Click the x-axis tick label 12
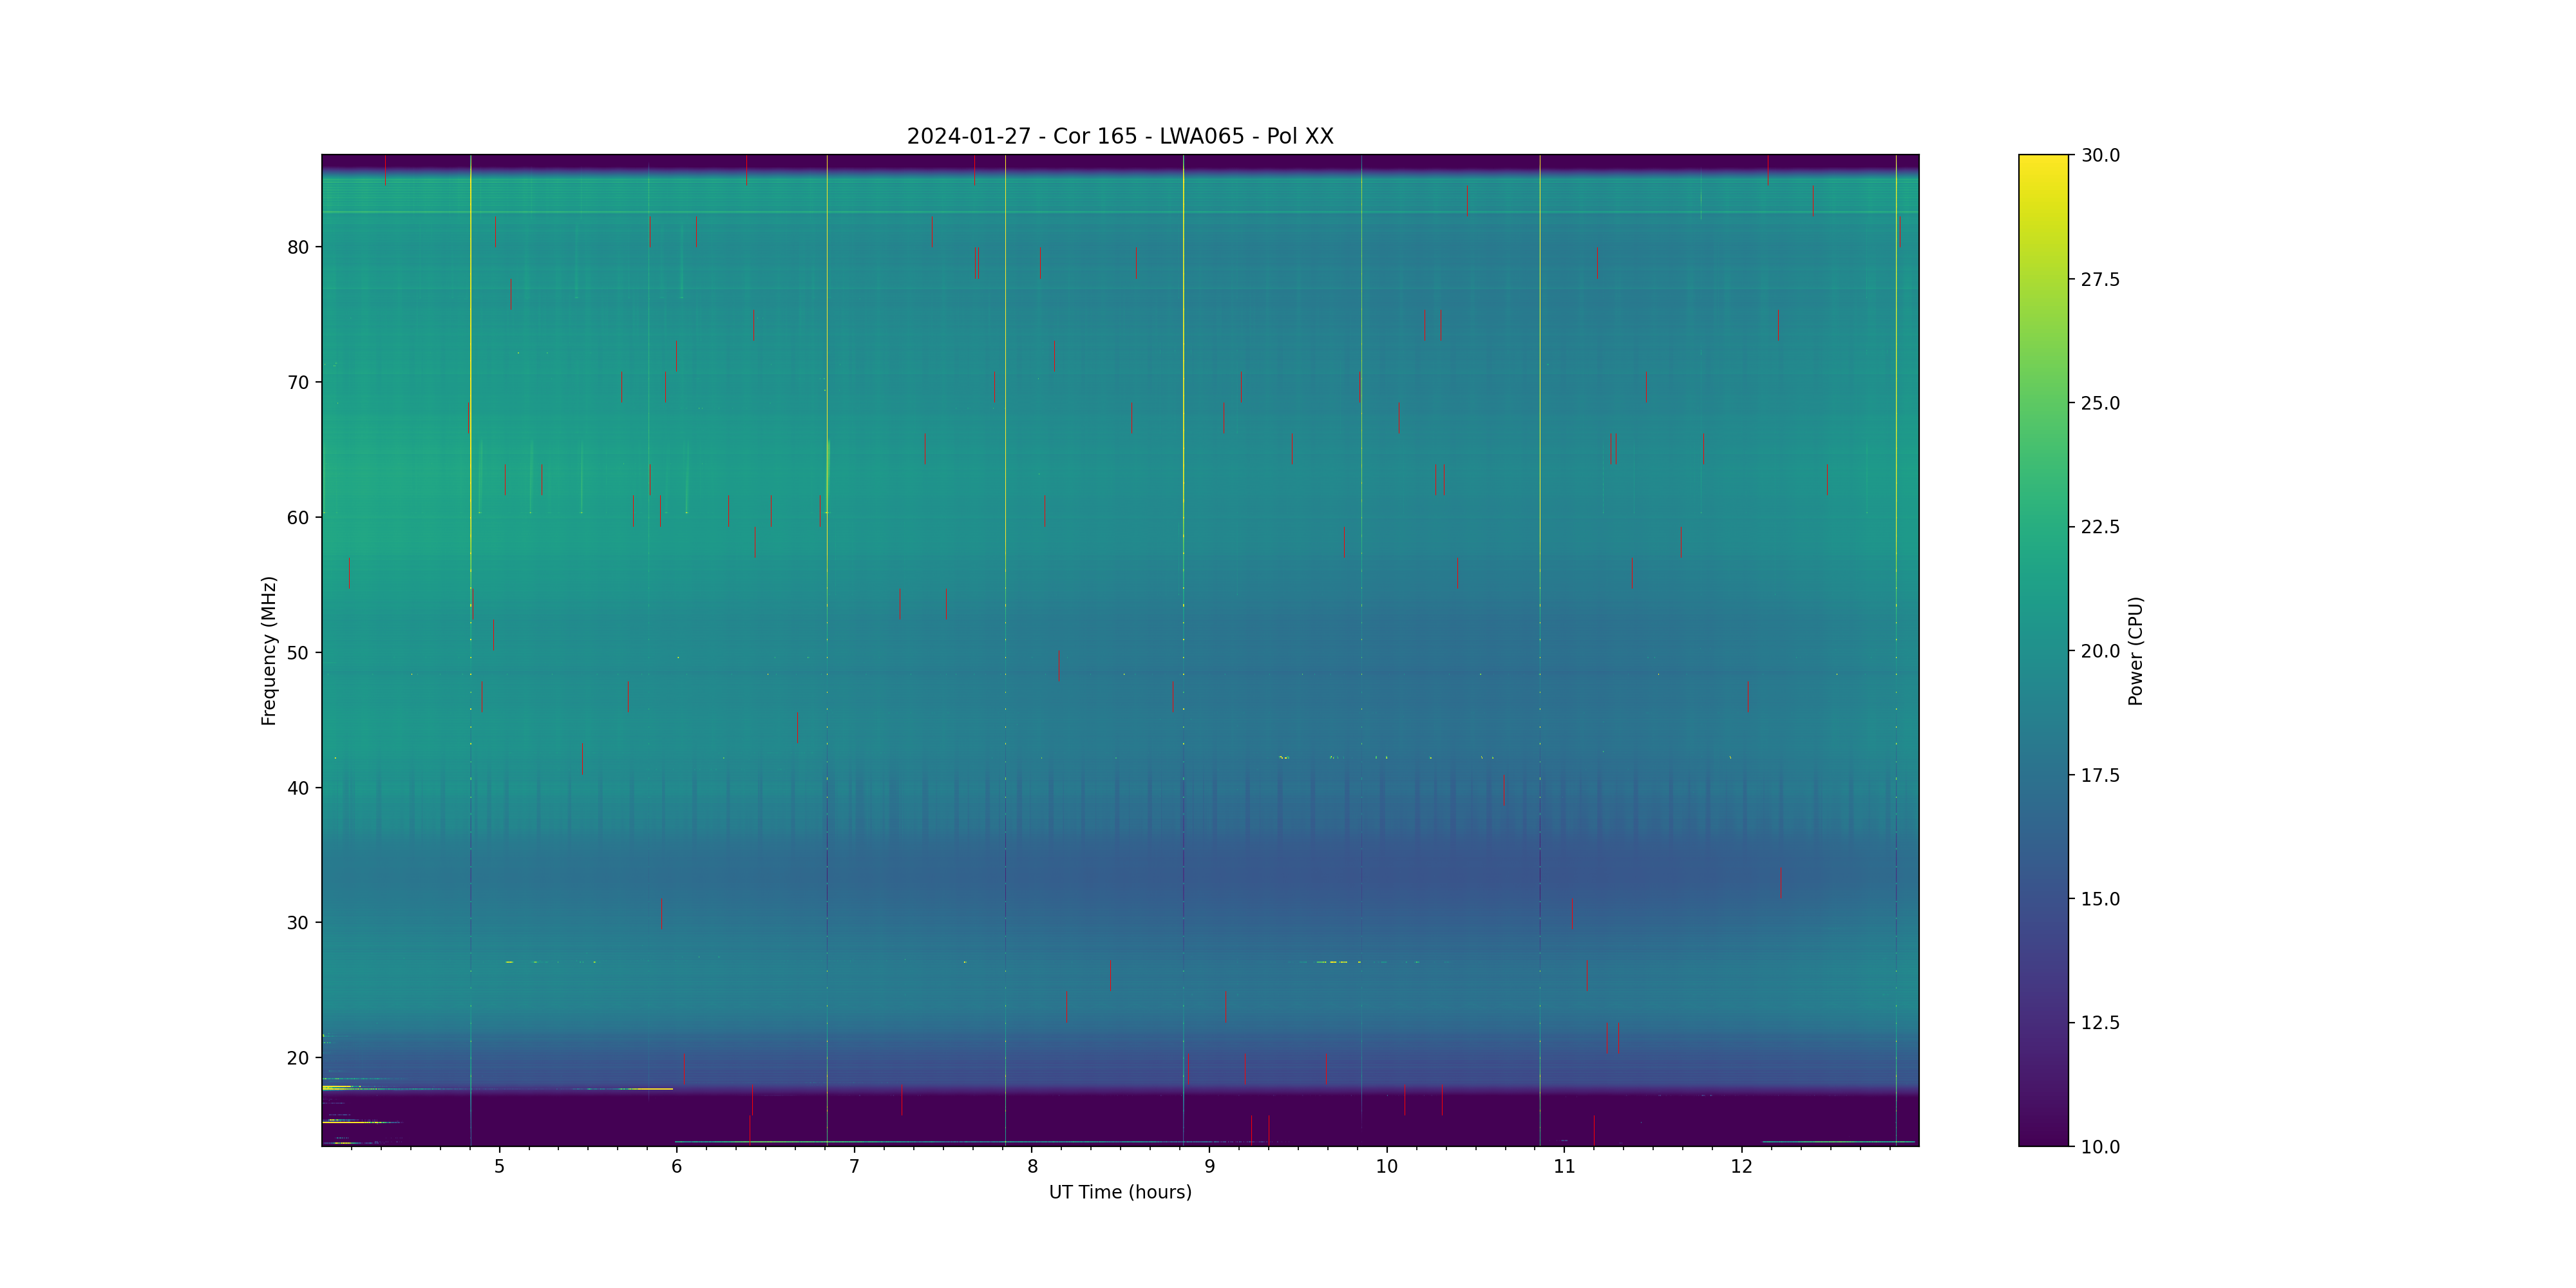 pos(1741,1166)
